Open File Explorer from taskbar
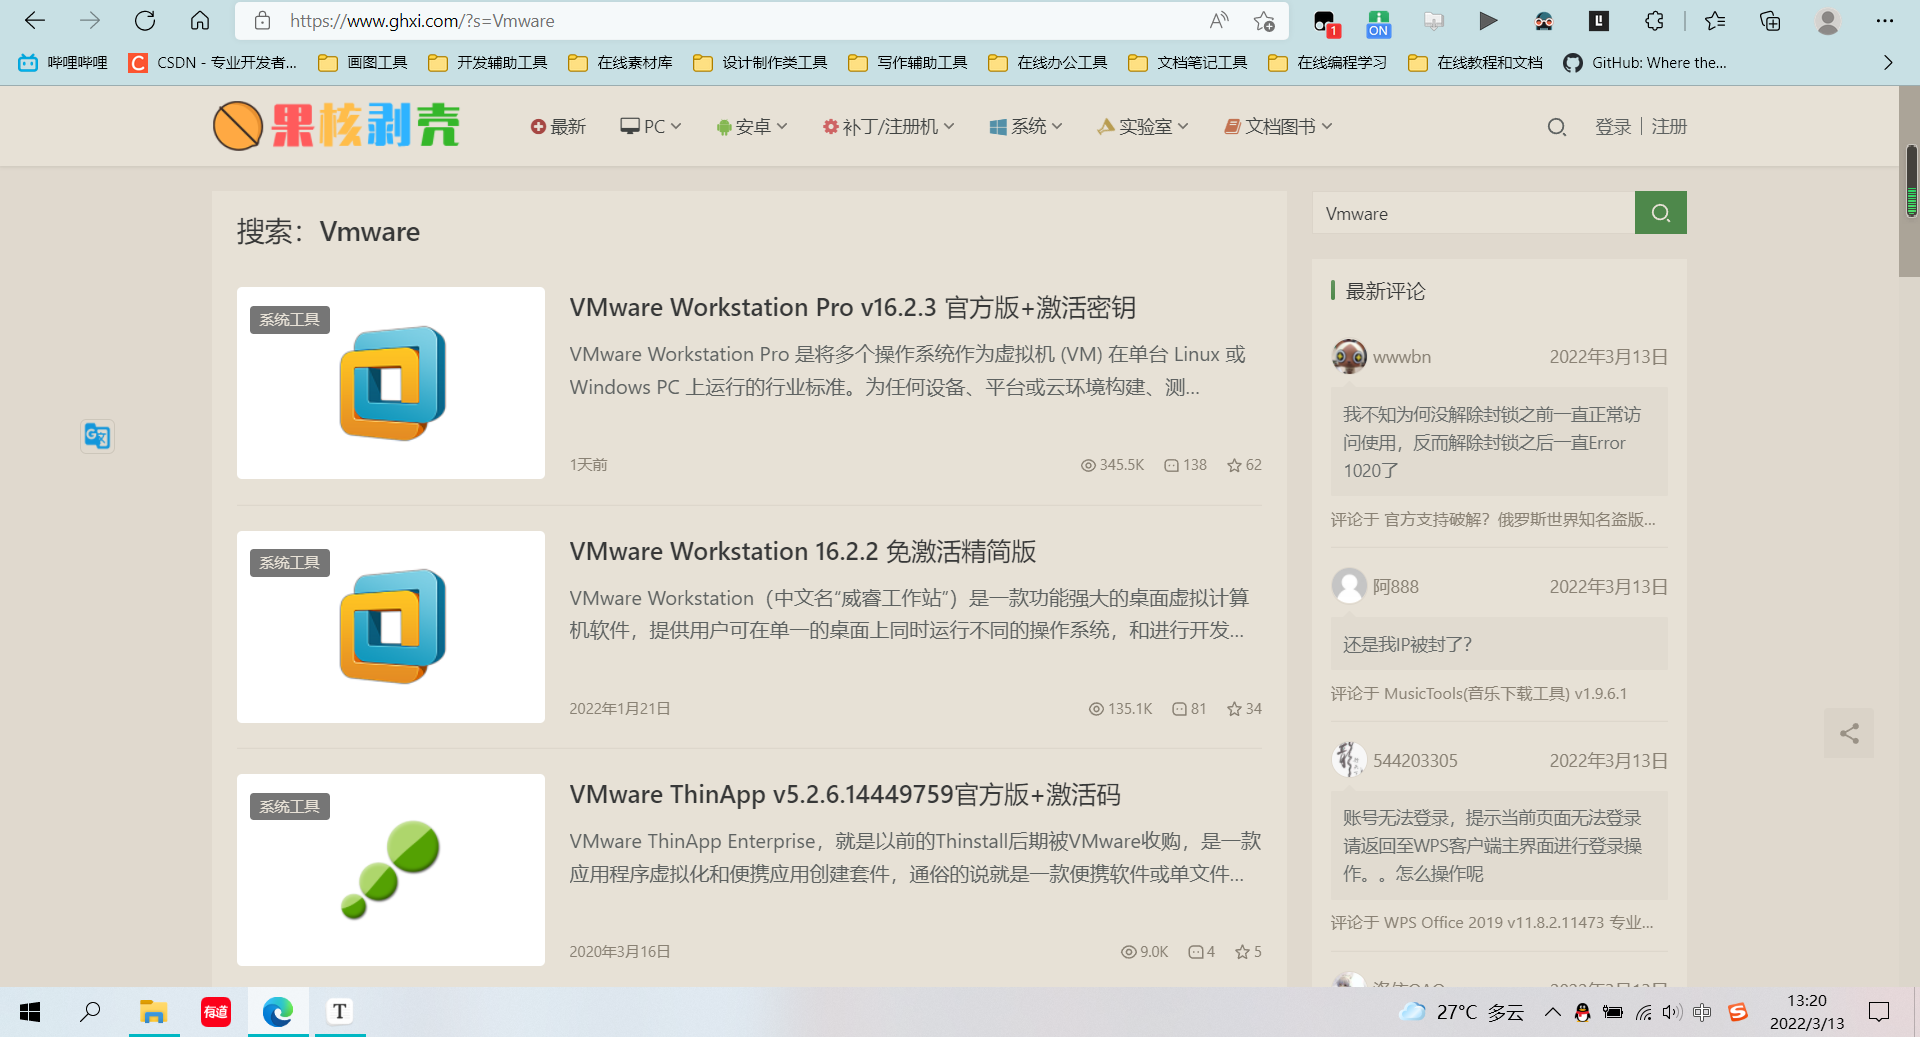The image size is (1920, 1037). 152,1012
